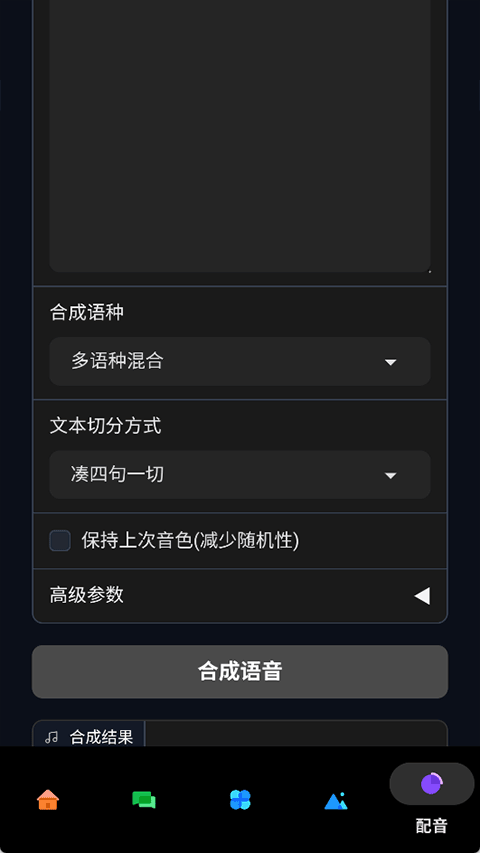Open the green chat bubbles icon
480x853 pixels.
click(144, 800)
